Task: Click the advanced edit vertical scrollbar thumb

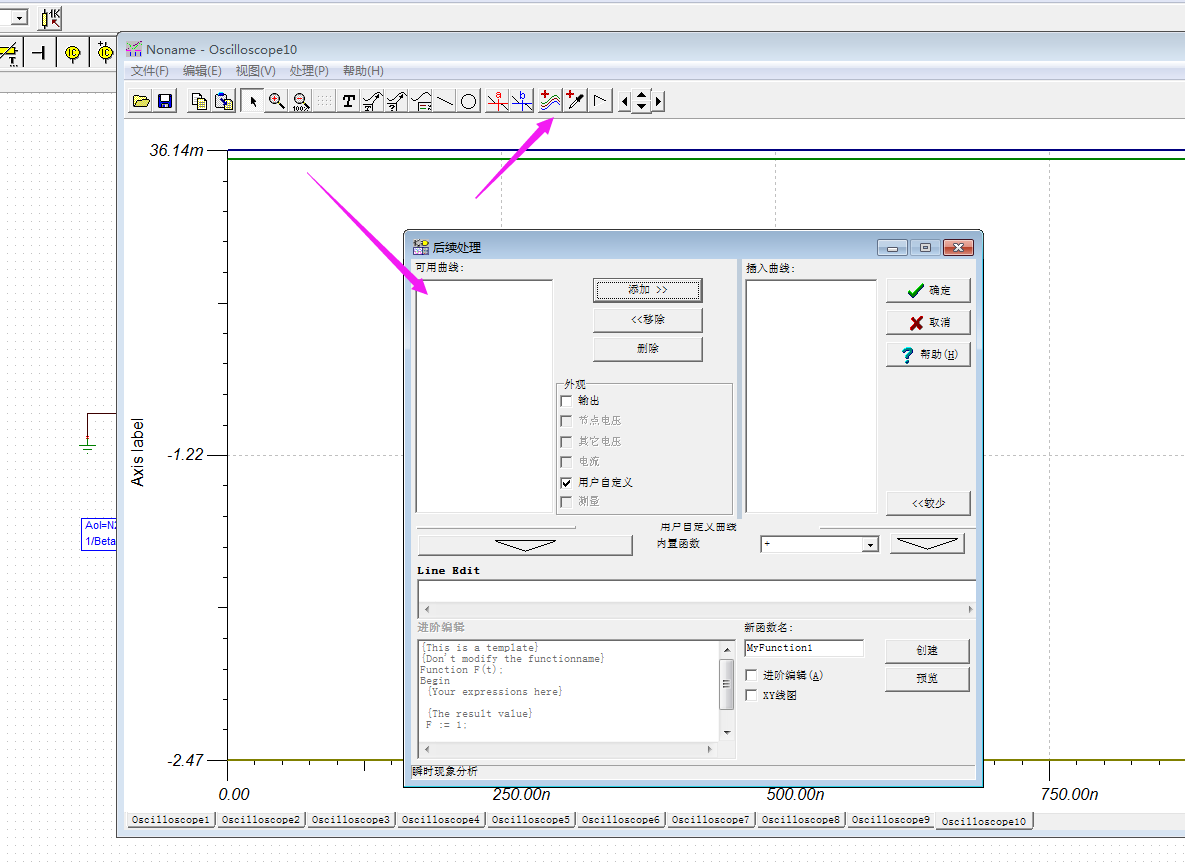Action: pos(726,684)
